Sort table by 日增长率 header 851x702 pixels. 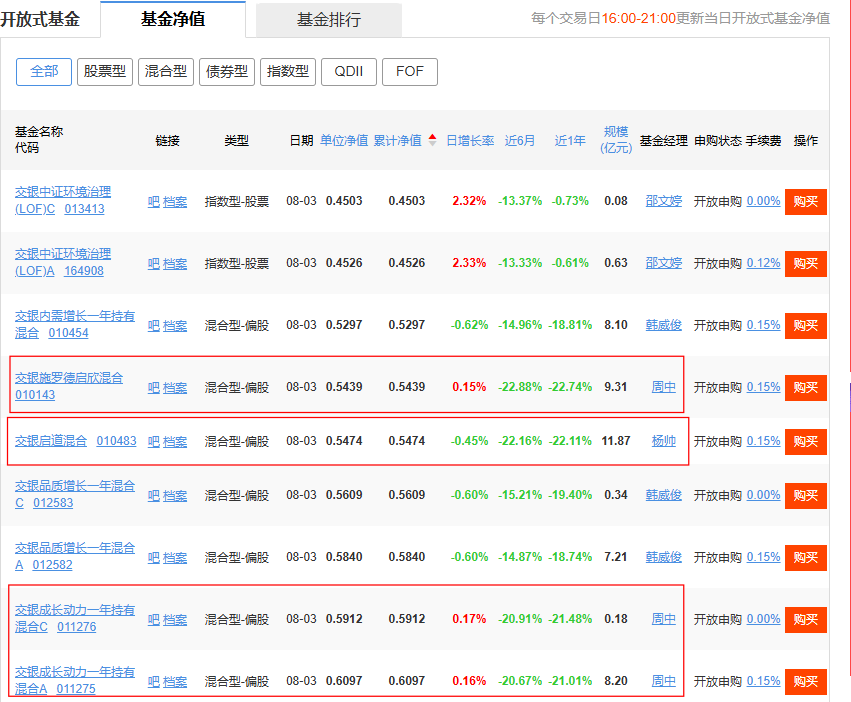[470, 141]
